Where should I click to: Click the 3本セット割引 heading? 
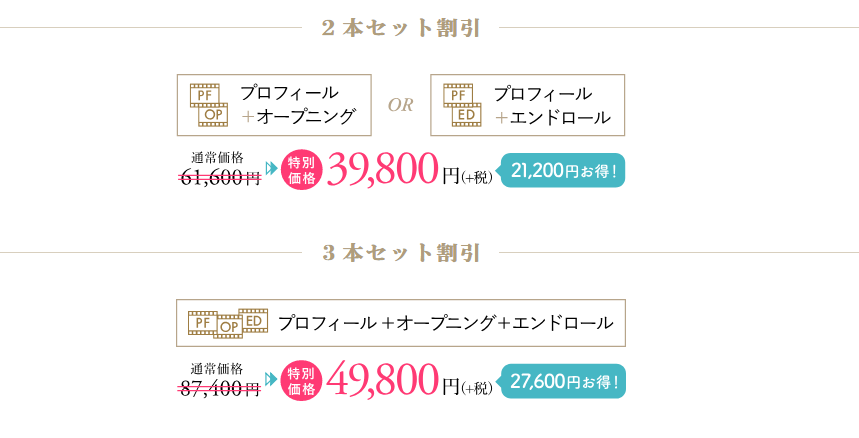(x=402, y=253)
